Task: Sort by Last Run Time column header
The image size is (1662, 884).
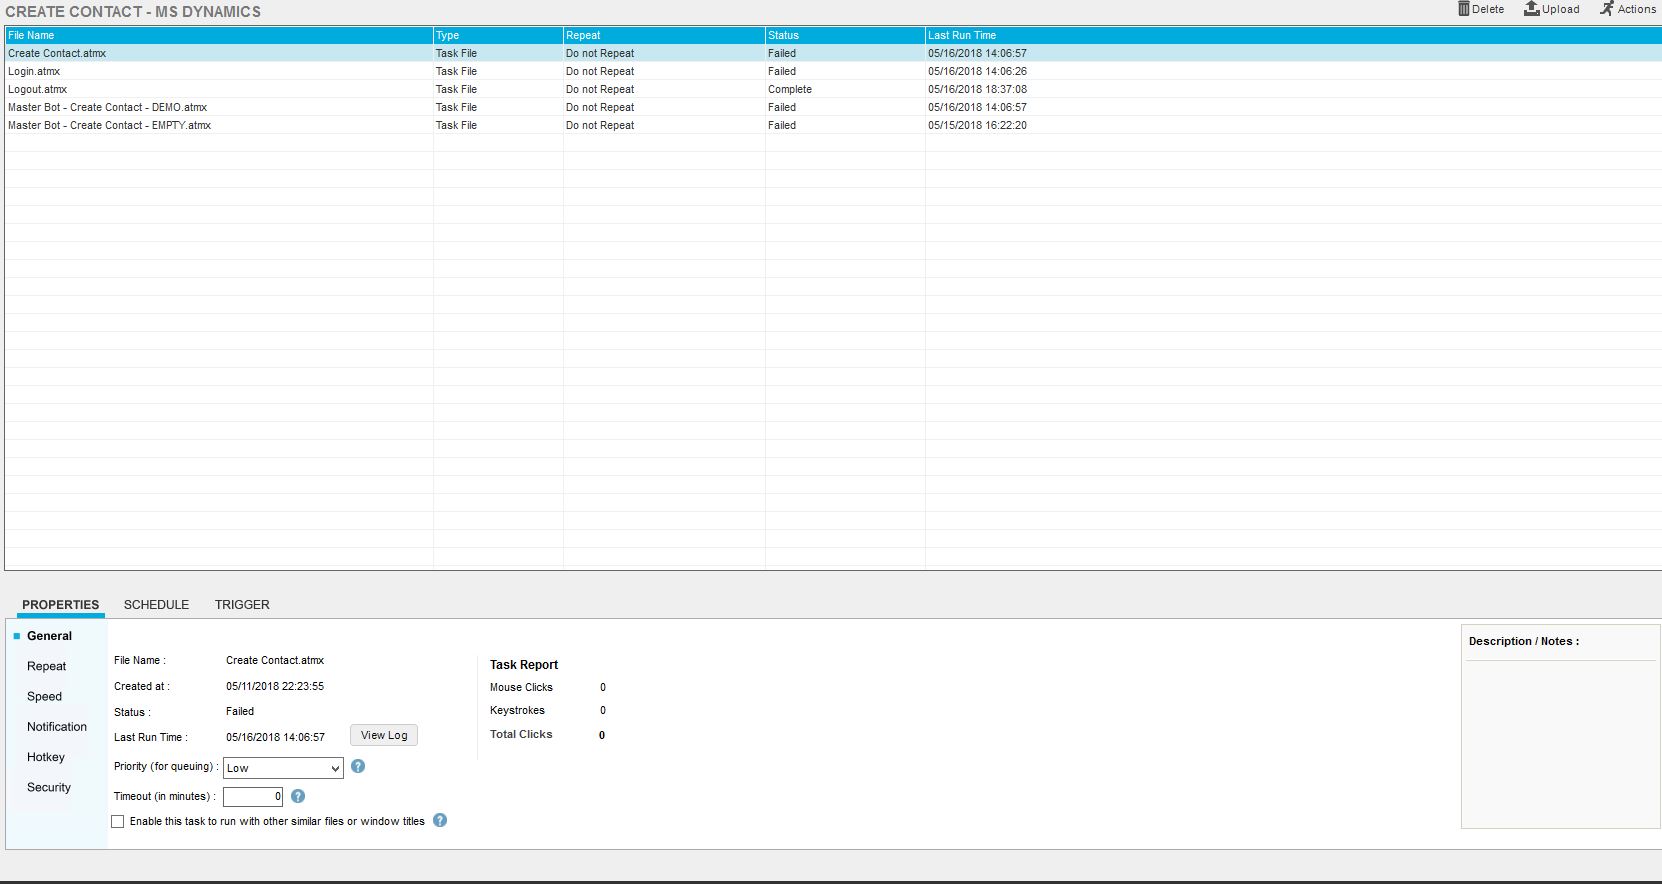Action: pos(1293,35)
